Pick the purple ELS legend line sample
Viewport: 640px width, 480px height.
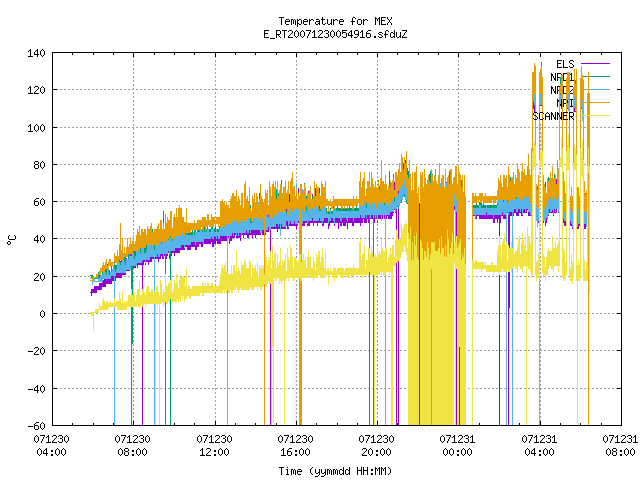(x=596, y=64)
